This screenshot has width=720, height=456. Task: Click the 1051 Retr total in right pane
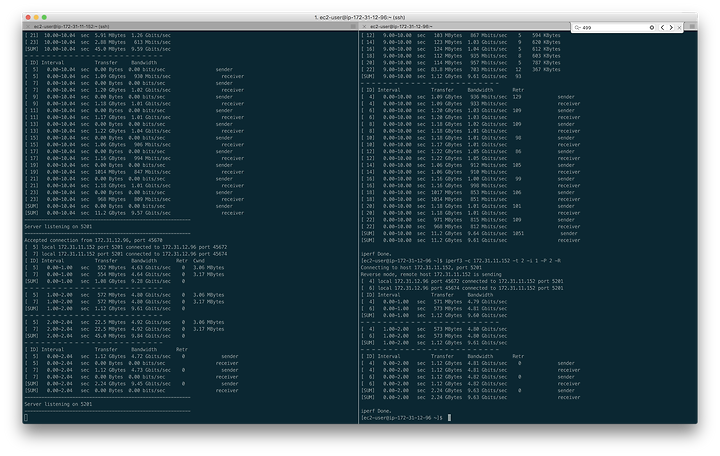pos(518,233)
